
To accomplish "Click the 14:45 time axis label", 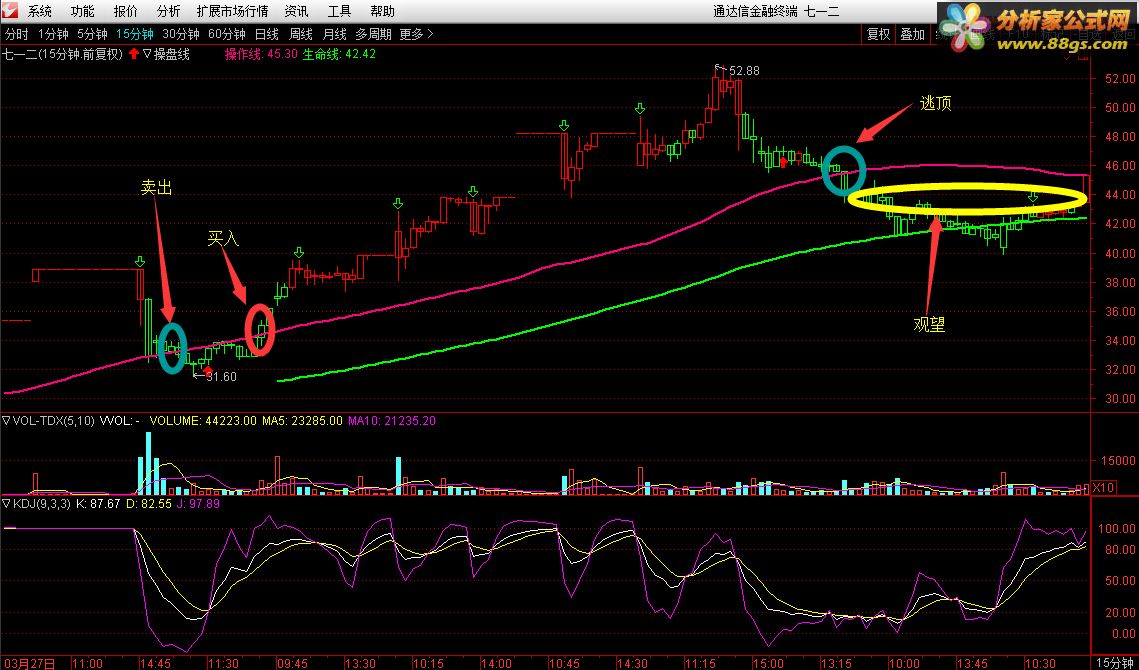I will coord(156,663).
